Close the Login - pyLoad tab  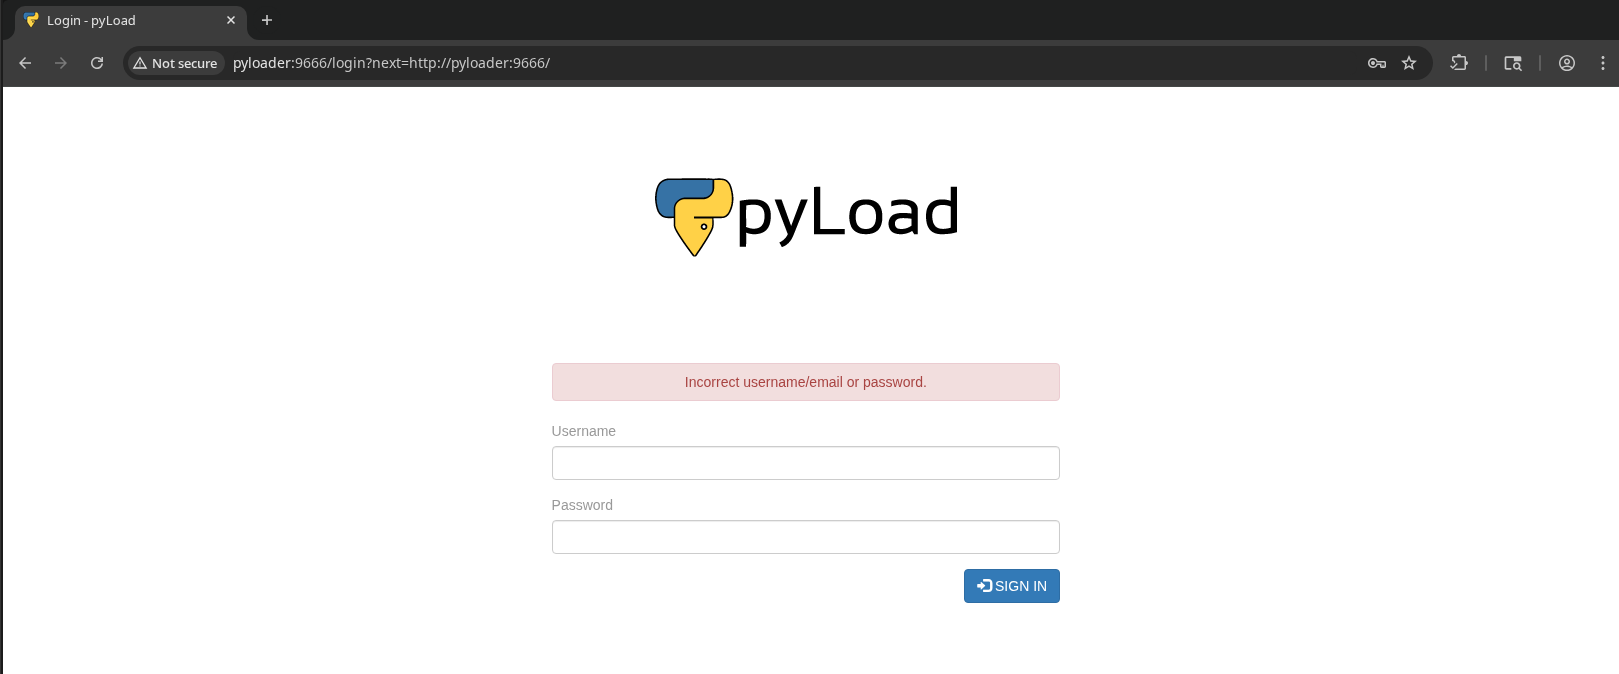[x=231, y=20]
